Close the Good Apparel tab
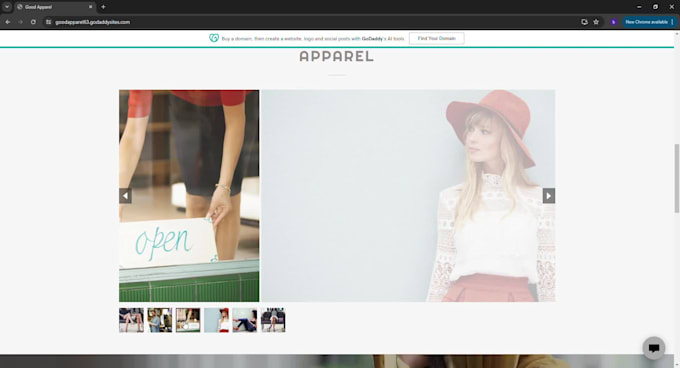This screenshot has height=368, width=680. click(x=91, y=7)
